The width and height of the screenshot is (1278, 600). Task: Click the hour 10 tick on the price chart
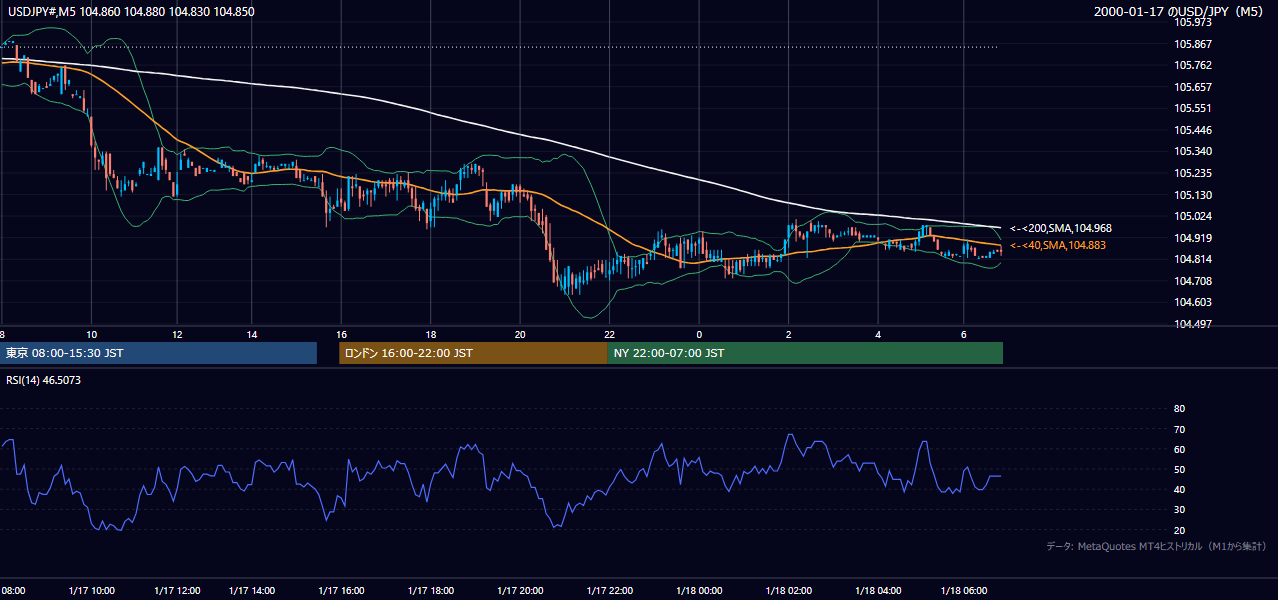point(92,334)
